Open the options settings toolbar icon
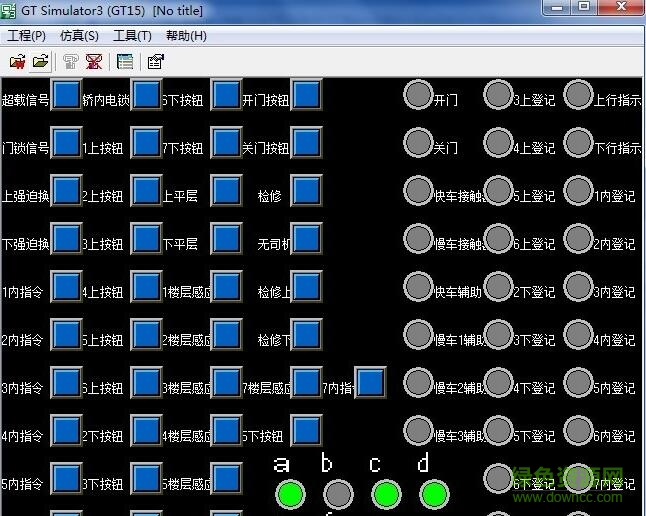 pyautogui.click(x=155, y=62)
